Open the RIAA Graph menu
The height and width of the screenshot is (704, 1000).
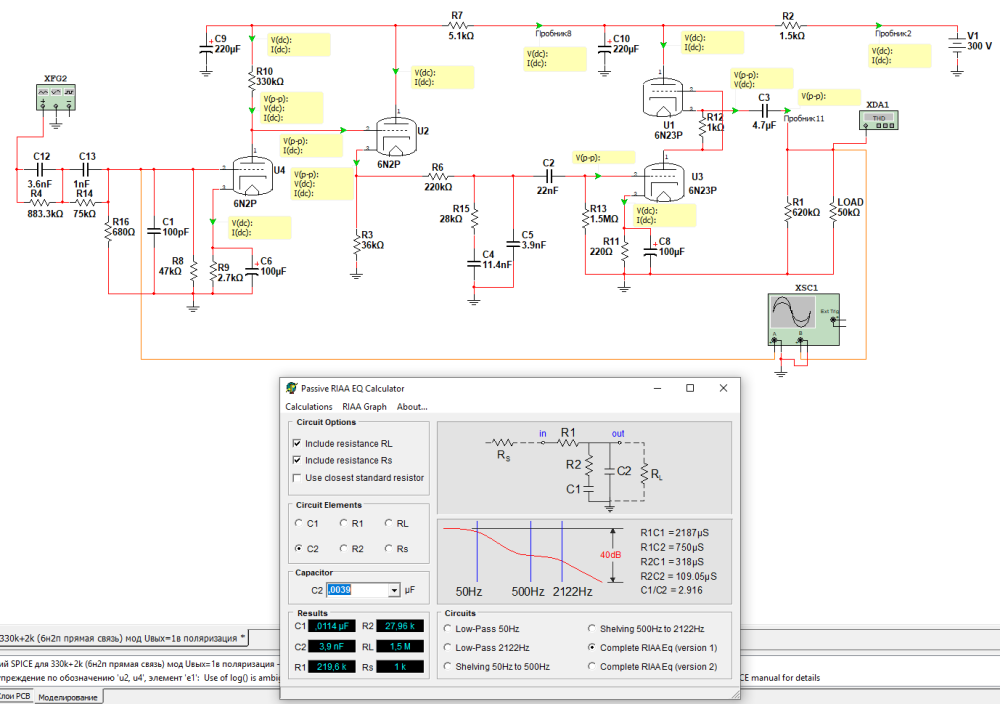click(364, 407)
